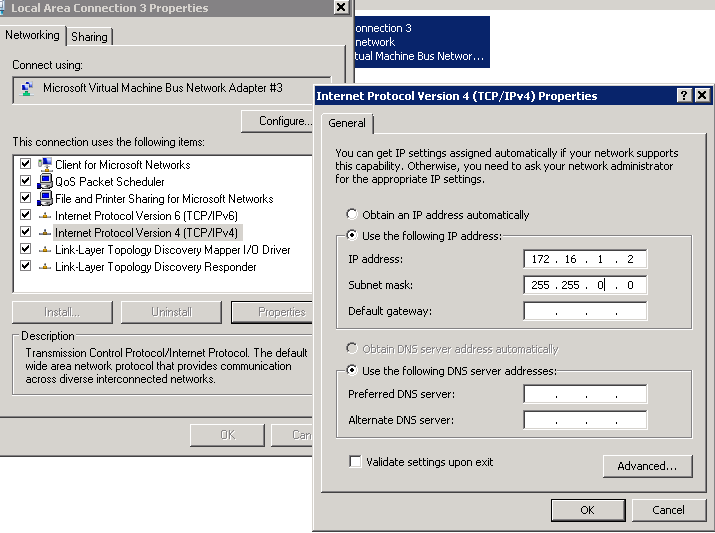Viewport: 715px width, 533px height.
Task: Select Internet Protocol Version 4 list item
Action: tap(146, 233)
